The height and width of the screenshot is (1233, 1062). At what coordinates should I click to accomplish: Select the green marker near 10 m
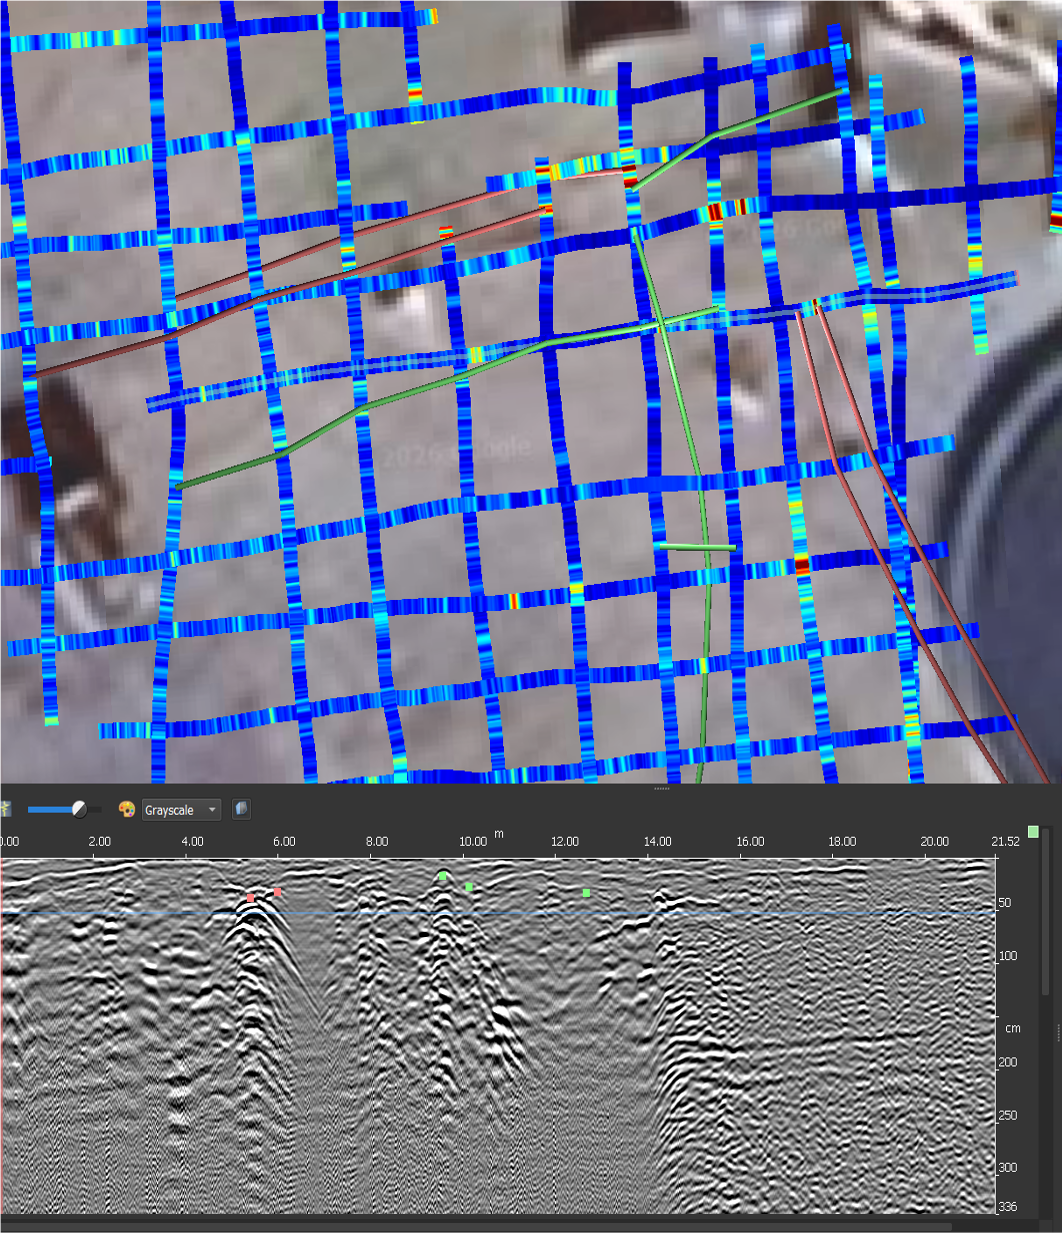tap(469, 887)
